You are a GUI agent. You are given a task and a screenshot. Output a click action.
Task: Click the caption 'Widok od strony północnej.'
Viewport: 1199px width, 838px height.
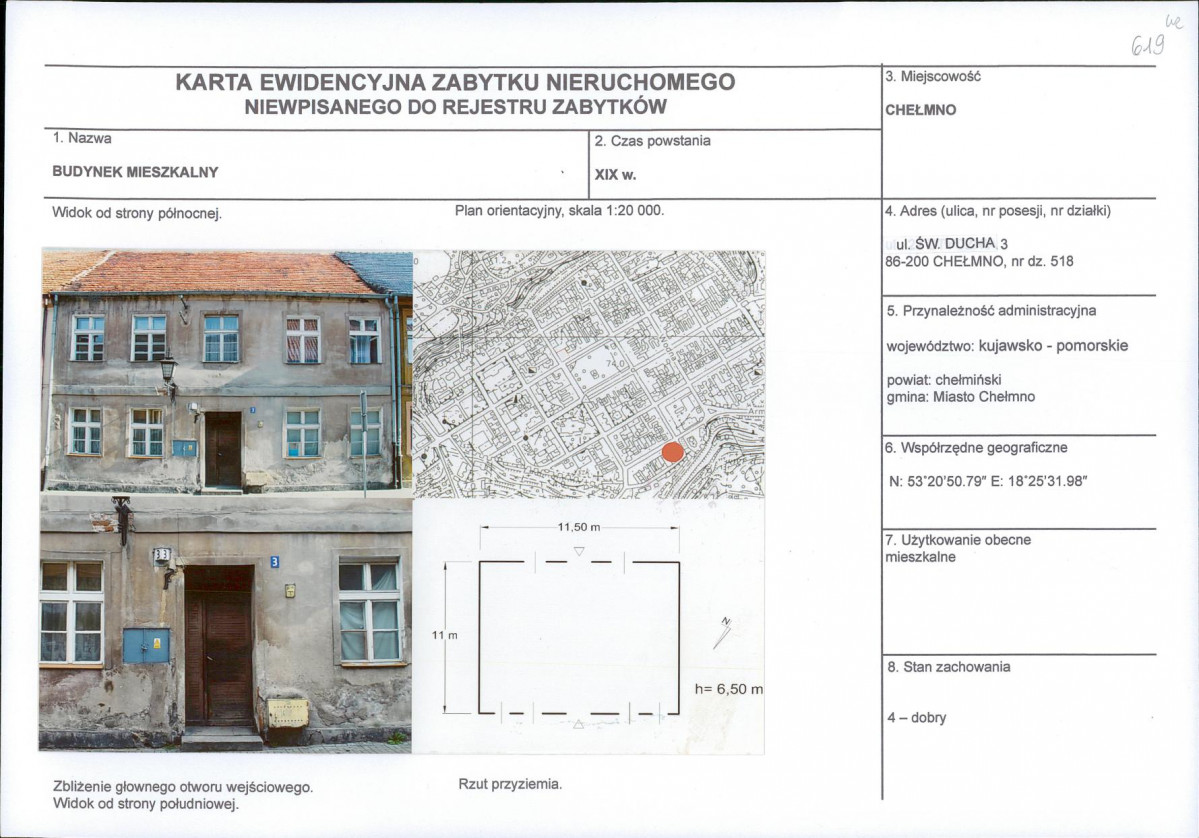(x=137, y=213)
